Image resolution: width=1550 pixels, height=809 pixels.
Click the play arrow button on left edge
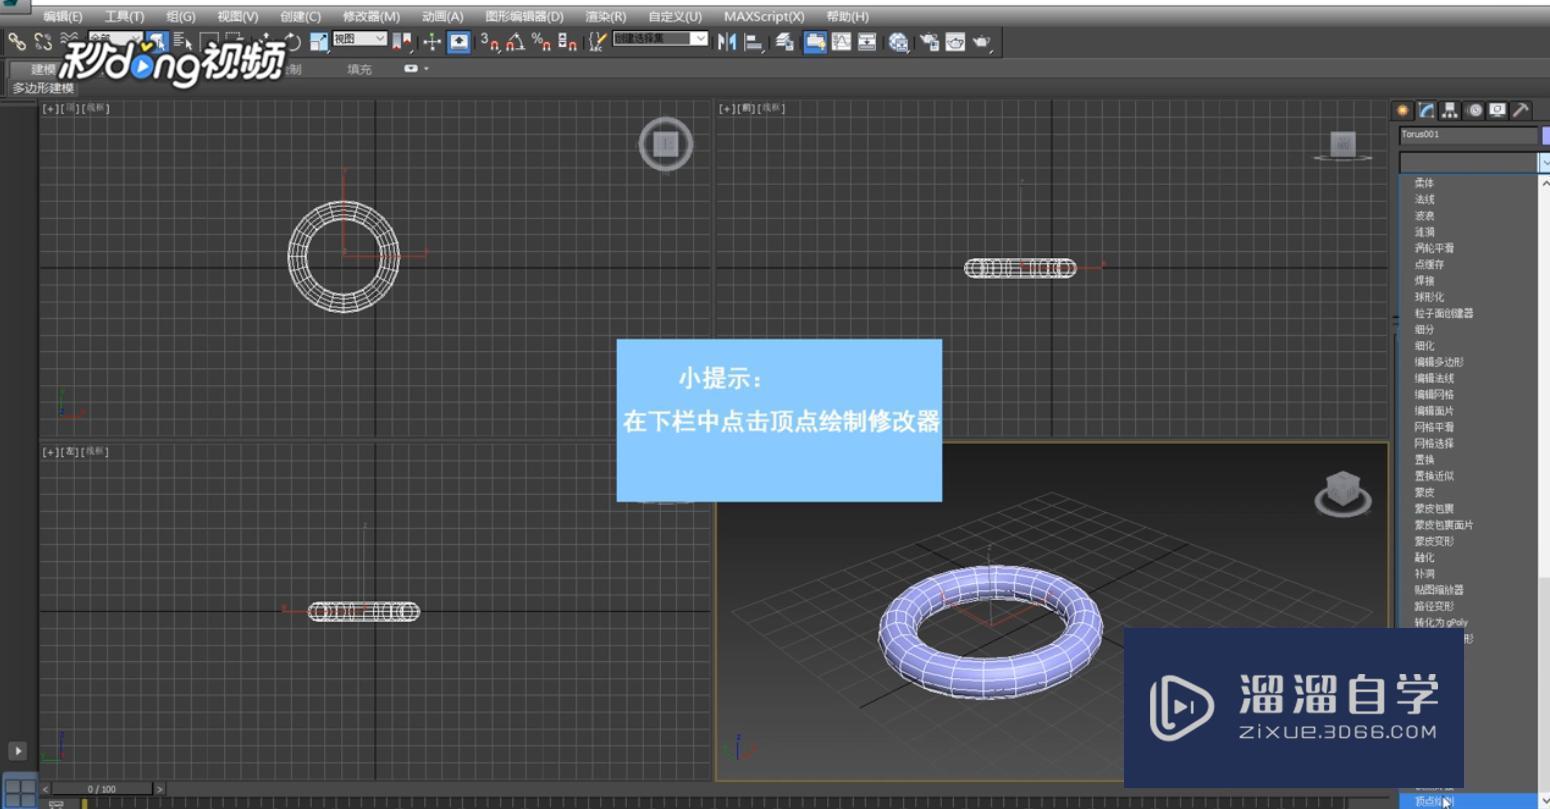18,750
